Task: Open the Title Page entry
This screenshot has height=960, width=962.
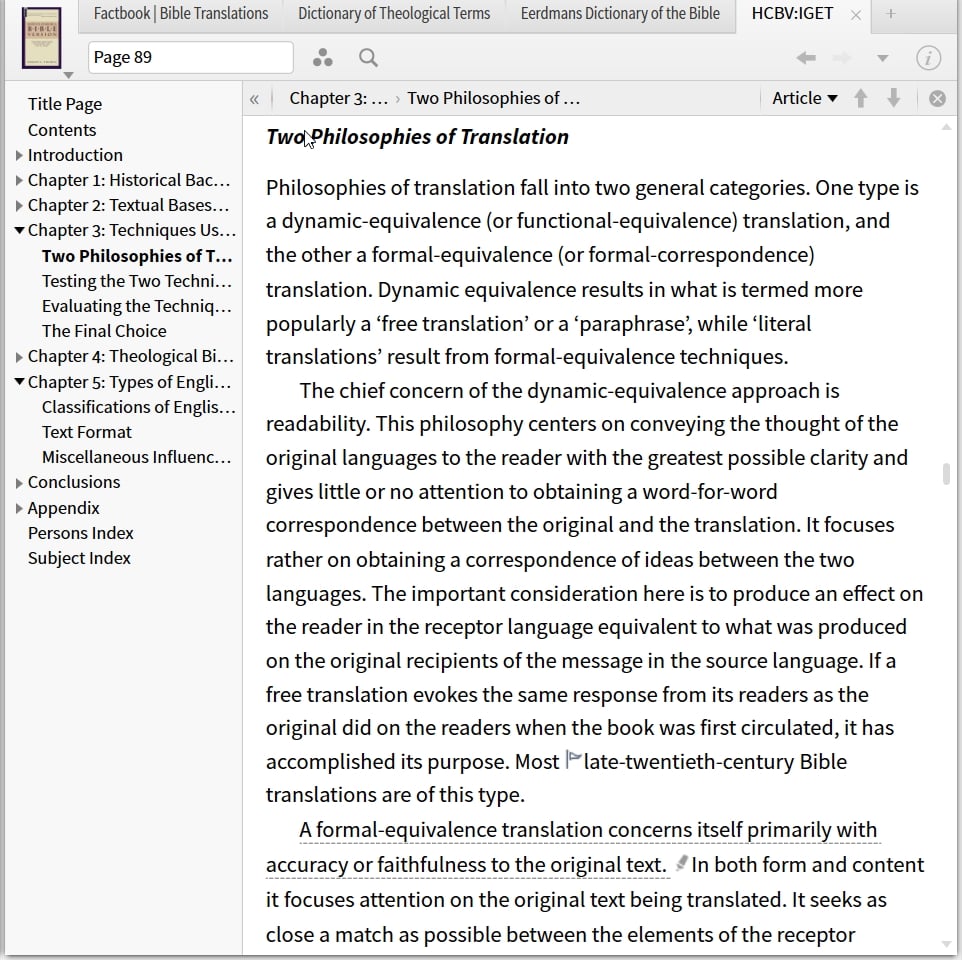Action: (x=64, y=104)
